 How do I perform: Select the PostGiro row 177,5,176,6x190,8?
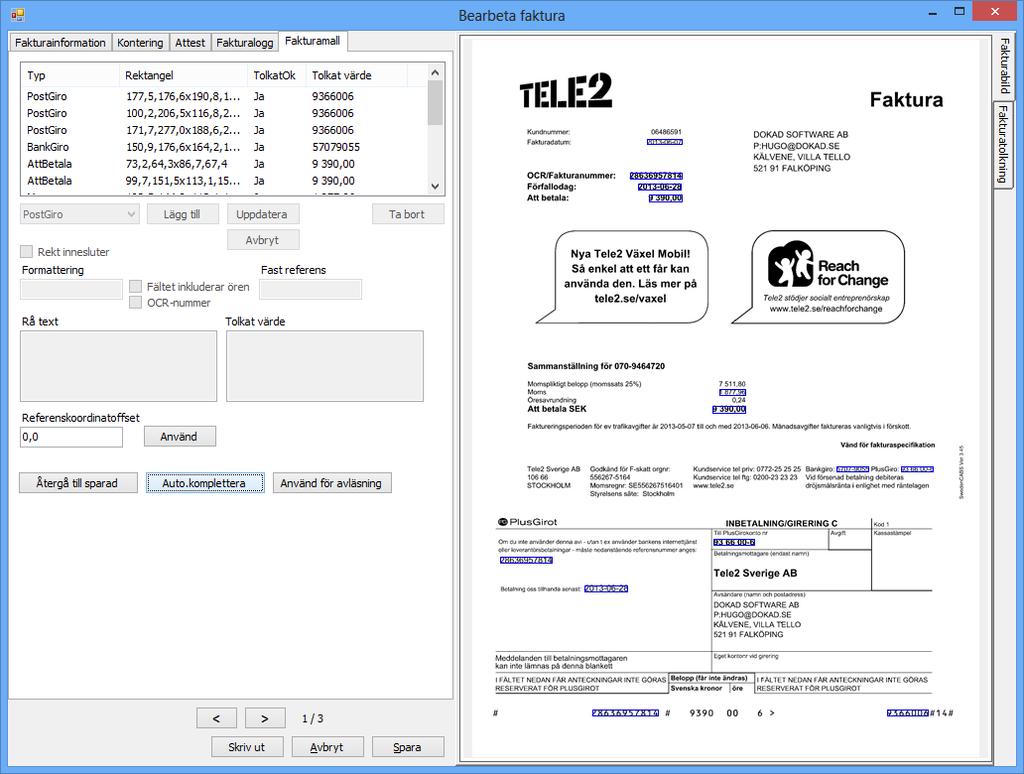pyautogui.click(x=225, y=96)
